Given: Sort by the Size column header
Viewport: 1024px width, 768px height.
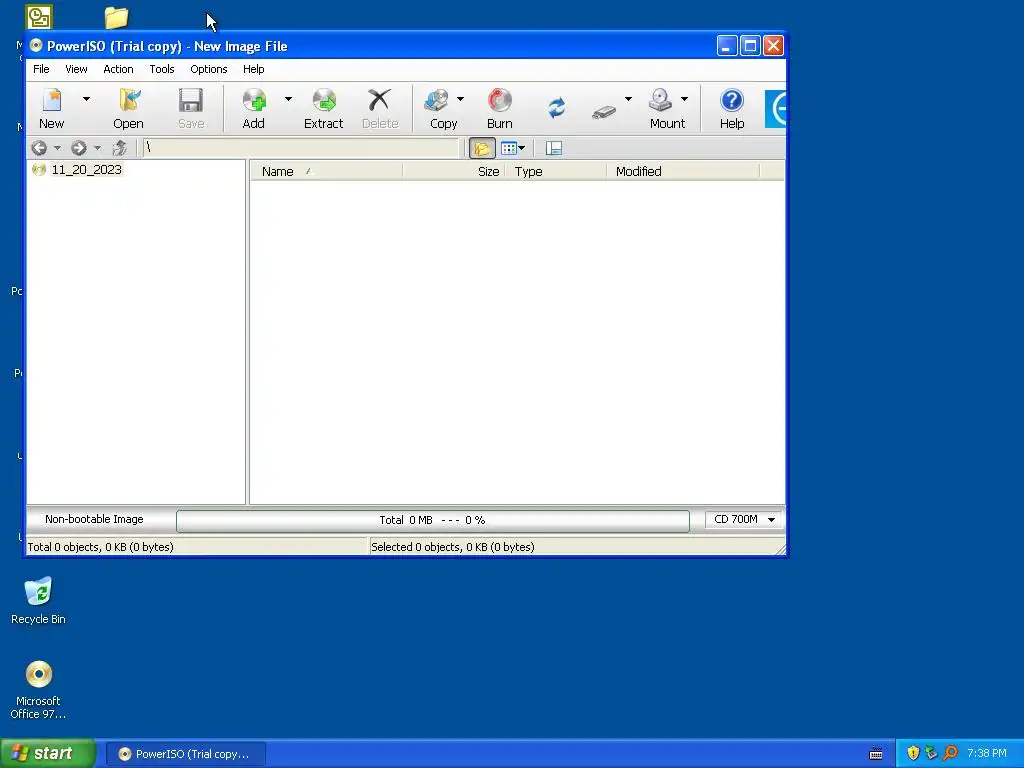Looking at the screenshot, I should point(454,172).
